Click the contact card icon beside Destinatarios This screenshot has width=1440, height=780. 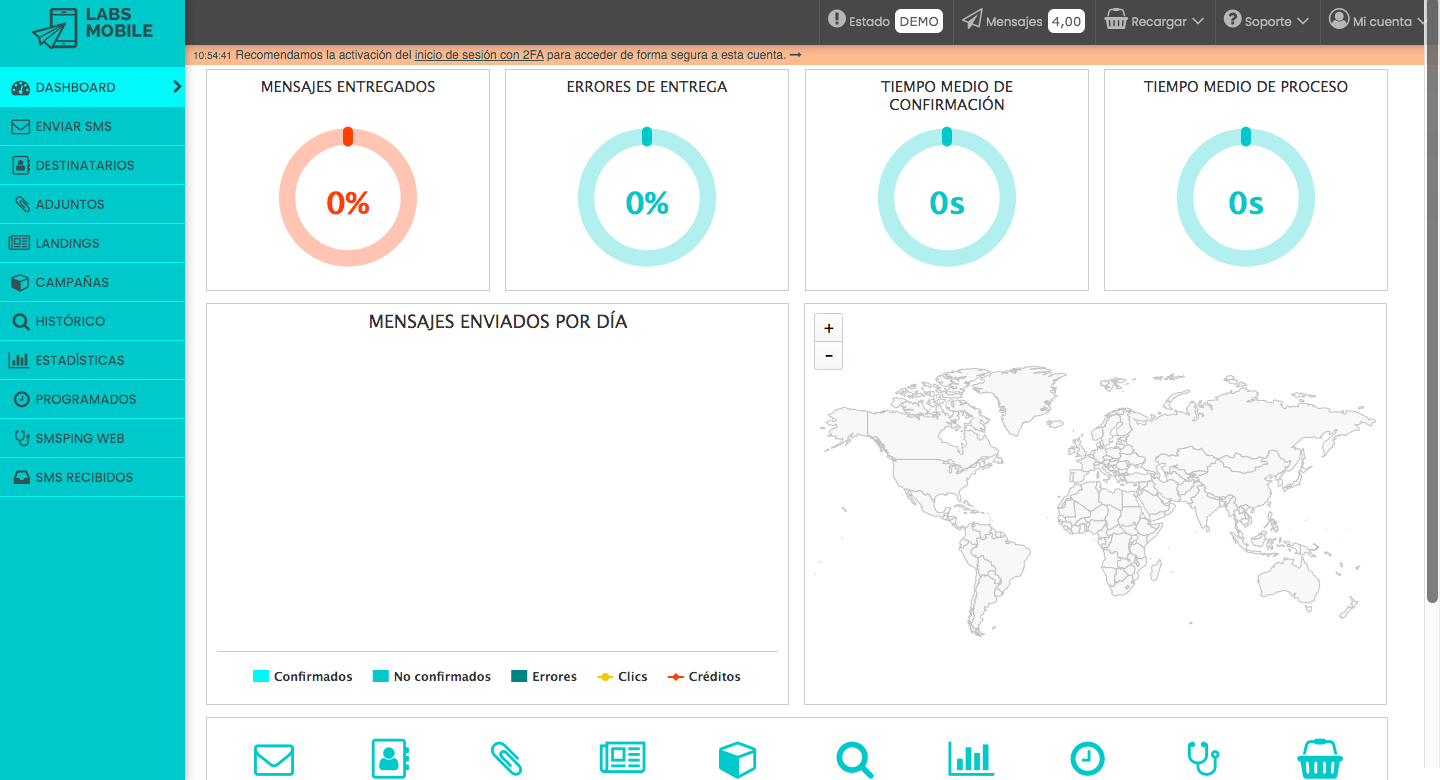pos(20,166)
